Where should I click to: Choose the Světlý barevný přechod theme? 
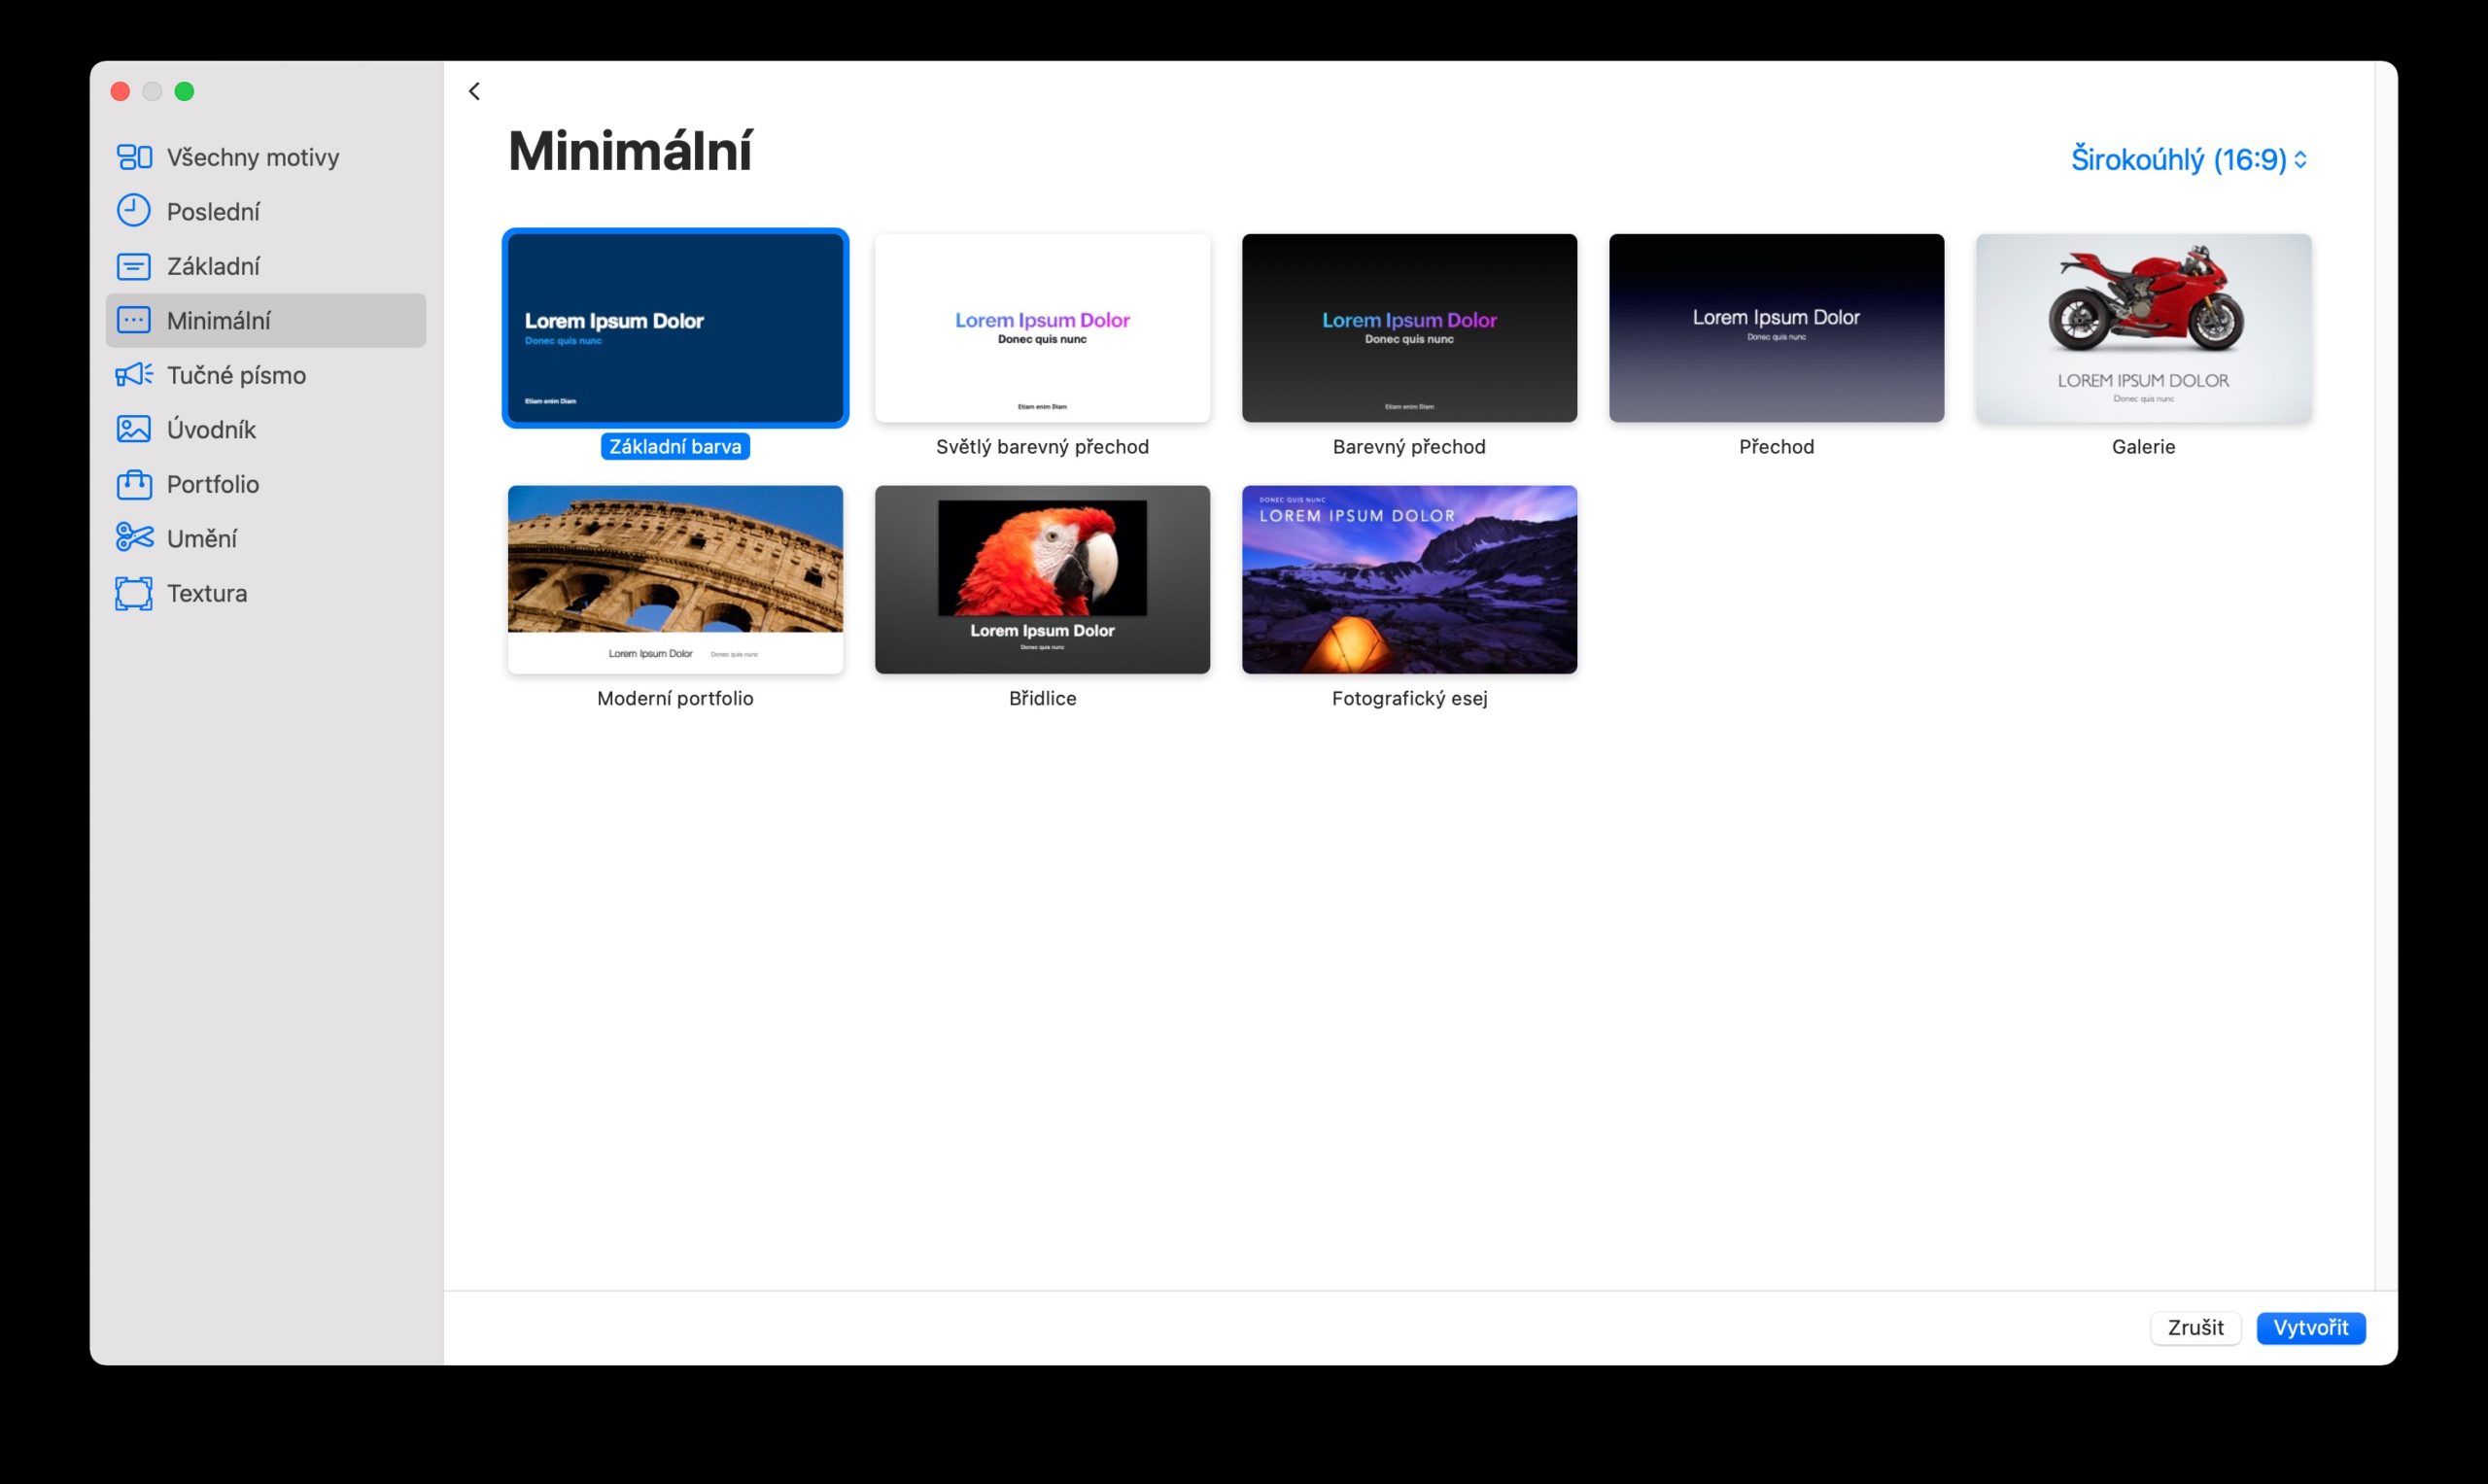pos(1042,328)
